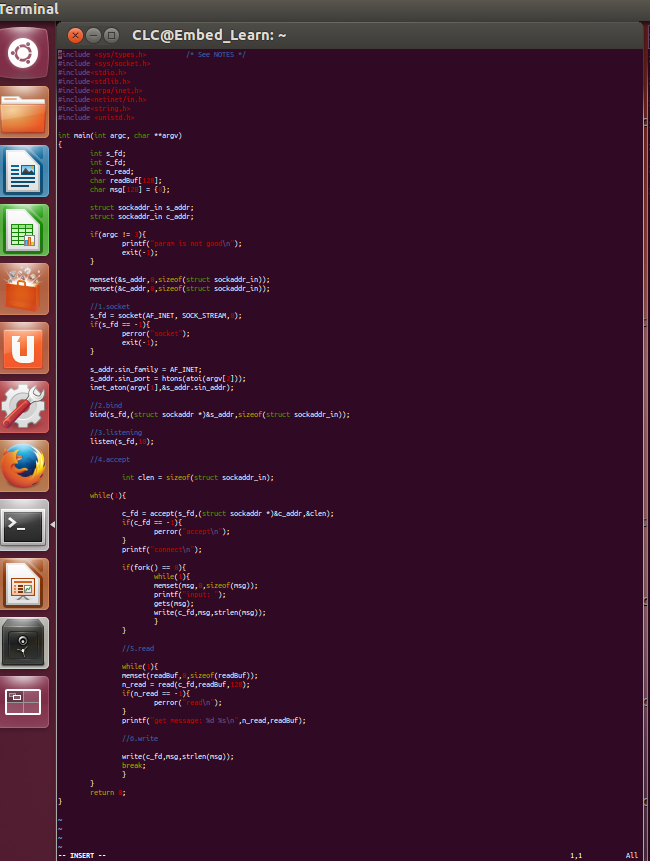Maximize the terminal window

click(111, 36)
